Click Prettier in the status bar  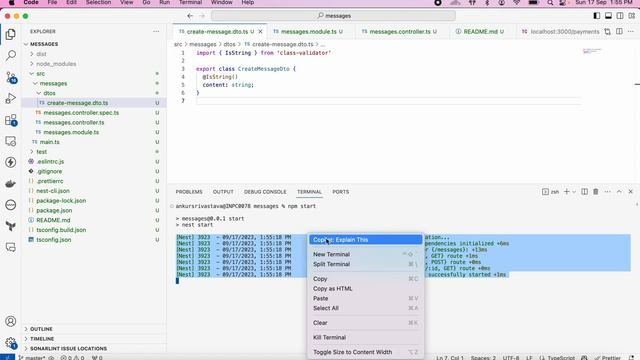[x=608, y=358]
